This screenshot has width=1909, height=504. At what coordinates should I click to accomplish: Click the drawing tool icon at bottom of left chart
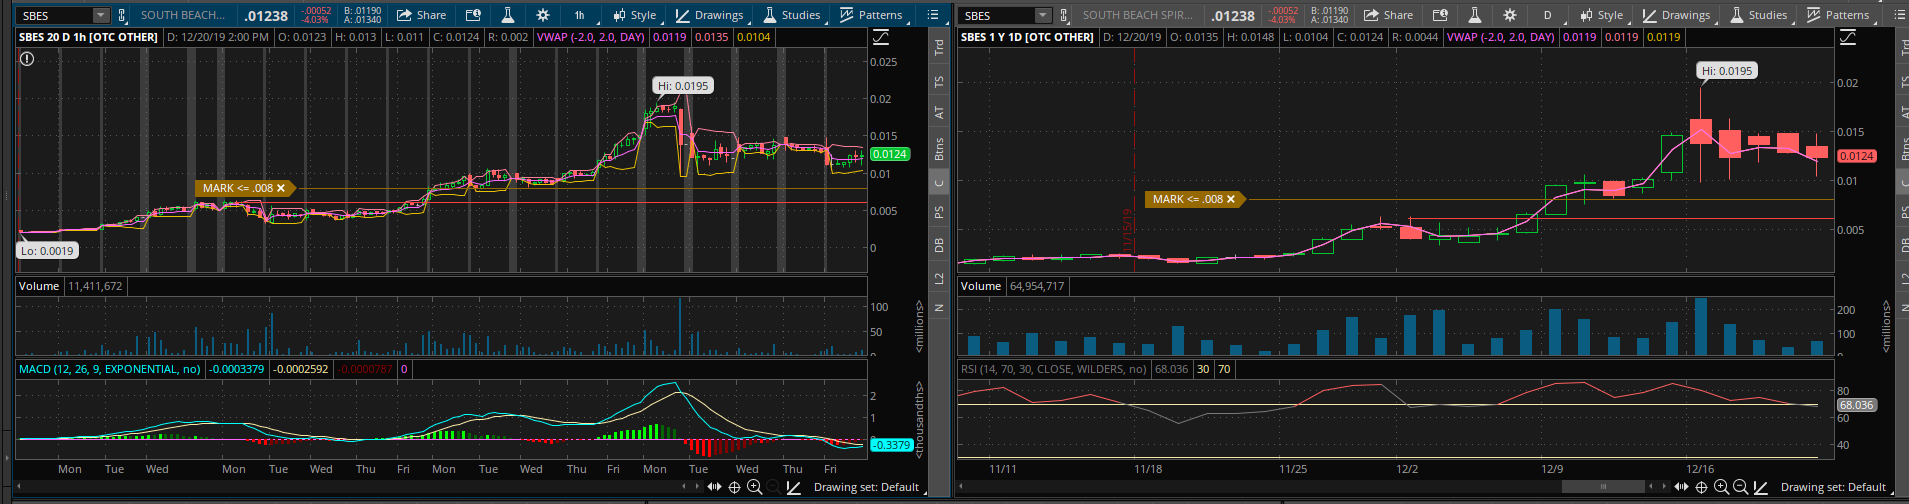click(793, 487)
